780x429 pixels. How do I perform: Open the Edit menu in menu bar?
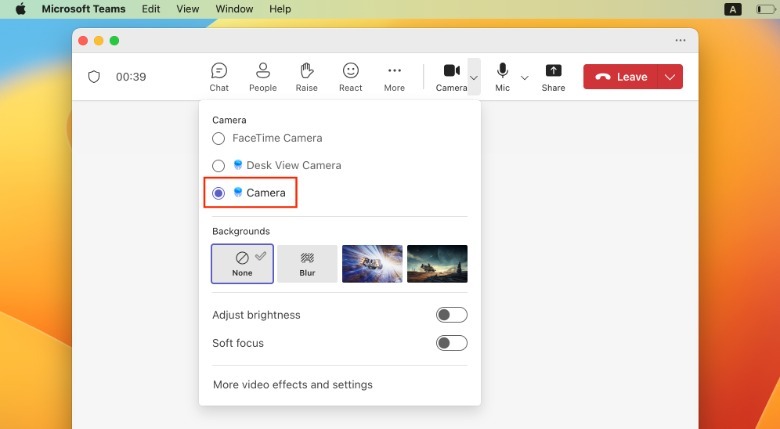pos(151,9)
